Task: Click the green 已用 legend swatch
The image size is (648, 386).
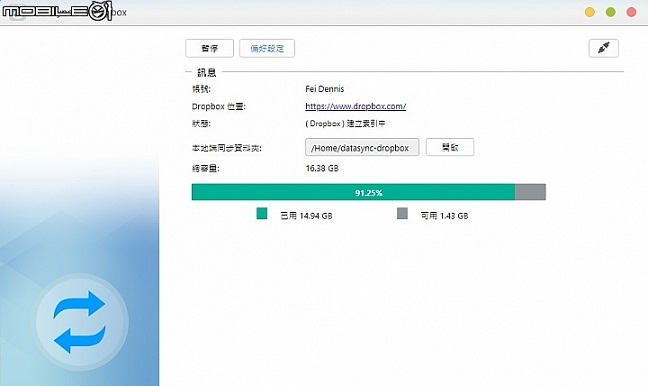Action: (262, 214)
